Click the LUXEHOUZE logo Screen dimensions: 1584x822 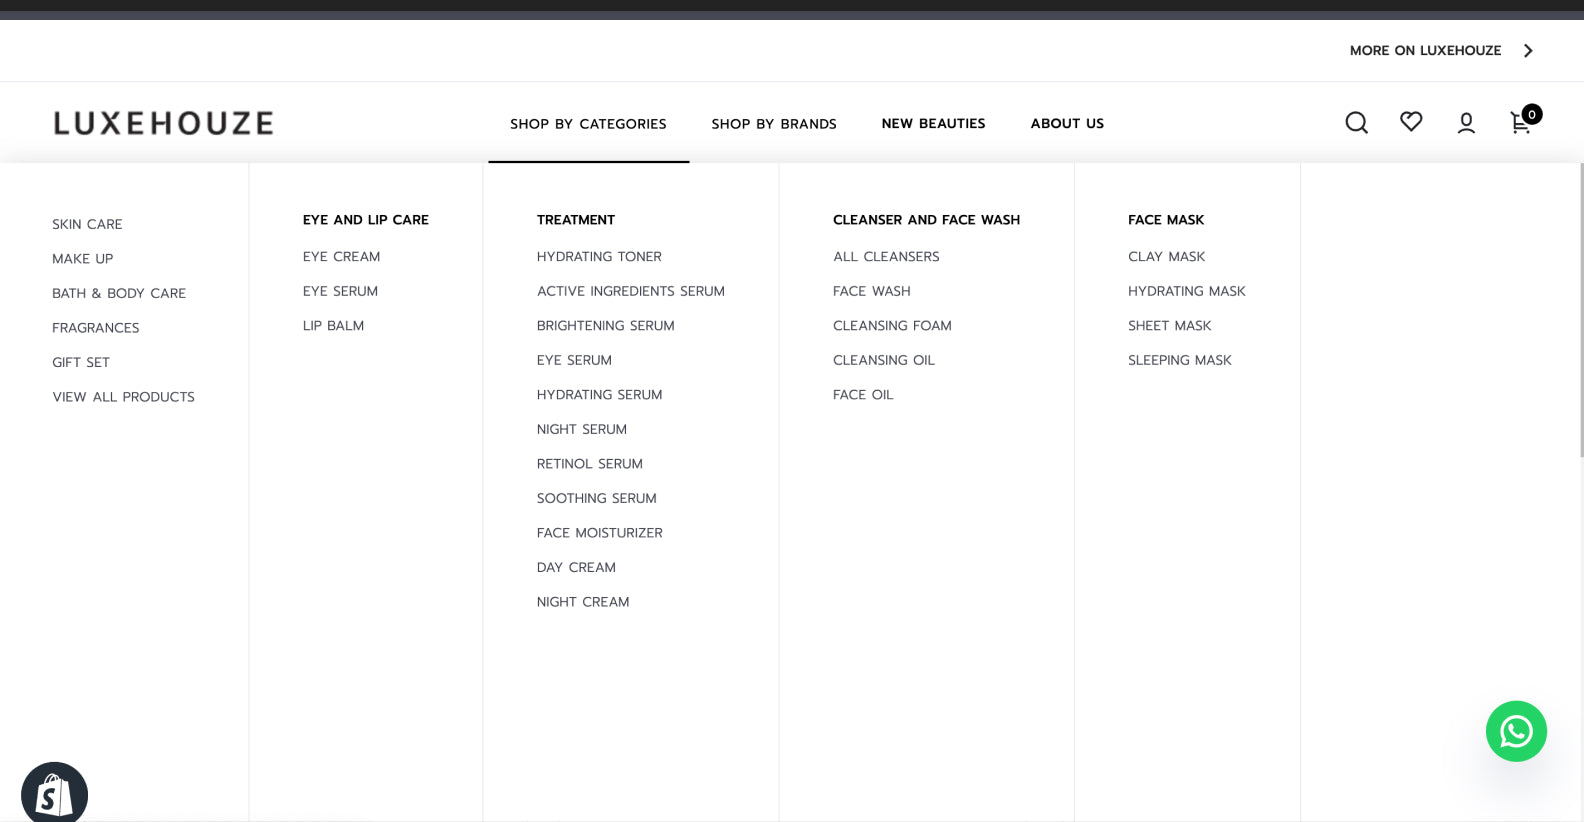tap(163, 123)
